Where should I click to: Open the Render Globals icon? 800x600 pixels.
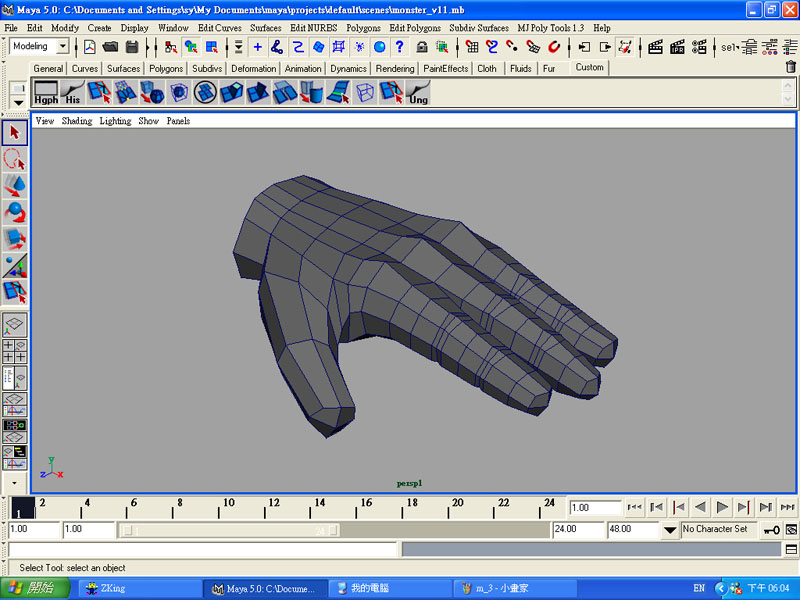(x=699, y=47)
